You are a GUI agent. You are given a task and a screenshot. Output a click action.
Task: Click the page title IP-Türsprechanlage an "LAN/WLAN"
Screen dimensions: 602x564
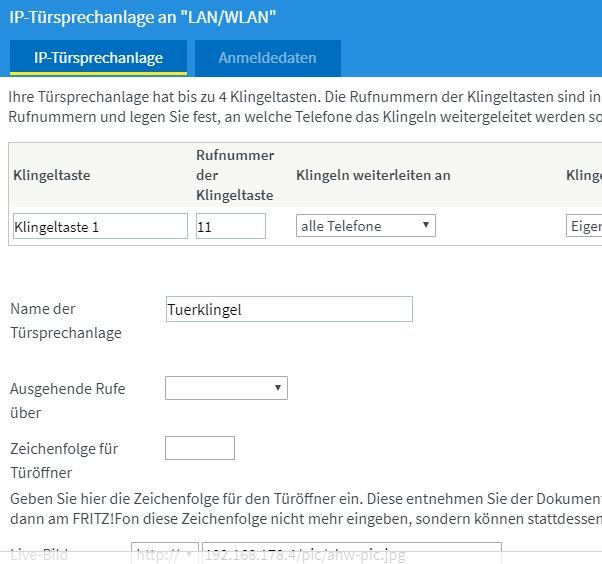(143, 17)
